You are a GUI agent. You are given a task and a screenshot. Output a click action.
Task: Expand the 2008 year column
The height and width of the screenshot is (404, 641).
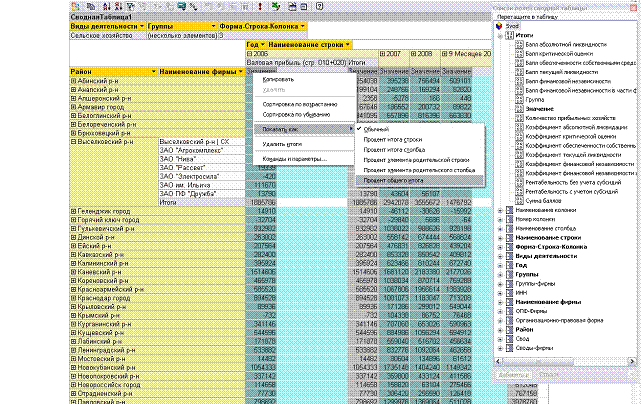(413, 54)
